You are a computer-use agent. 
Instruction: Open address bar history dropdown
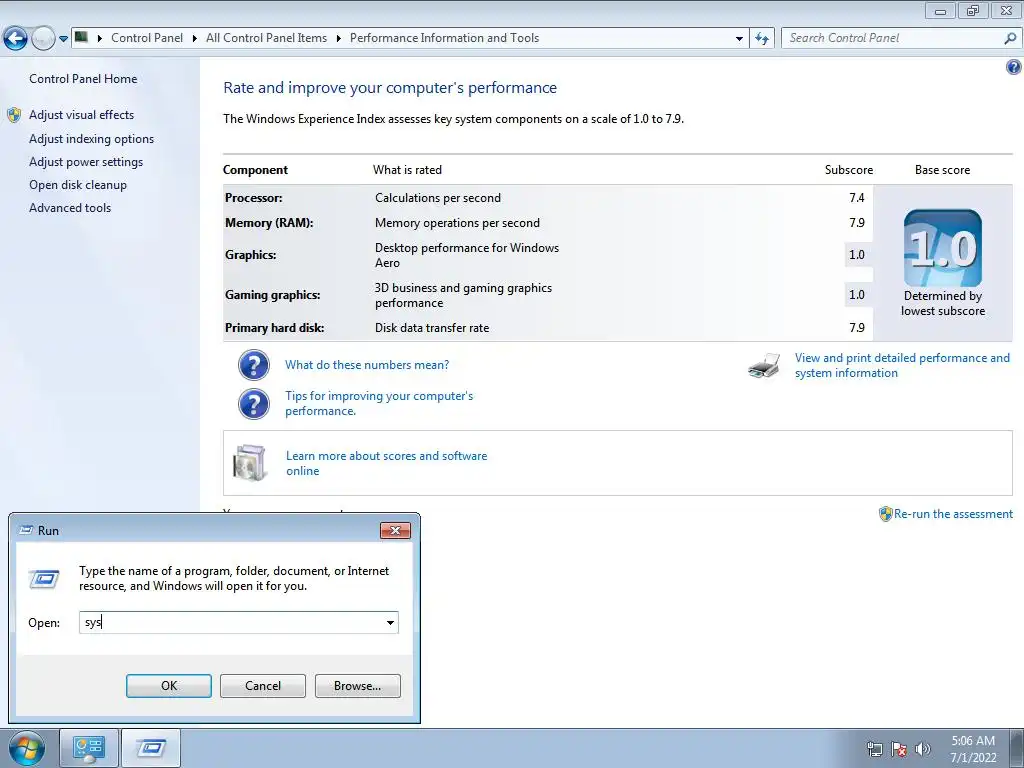[739, 39]
